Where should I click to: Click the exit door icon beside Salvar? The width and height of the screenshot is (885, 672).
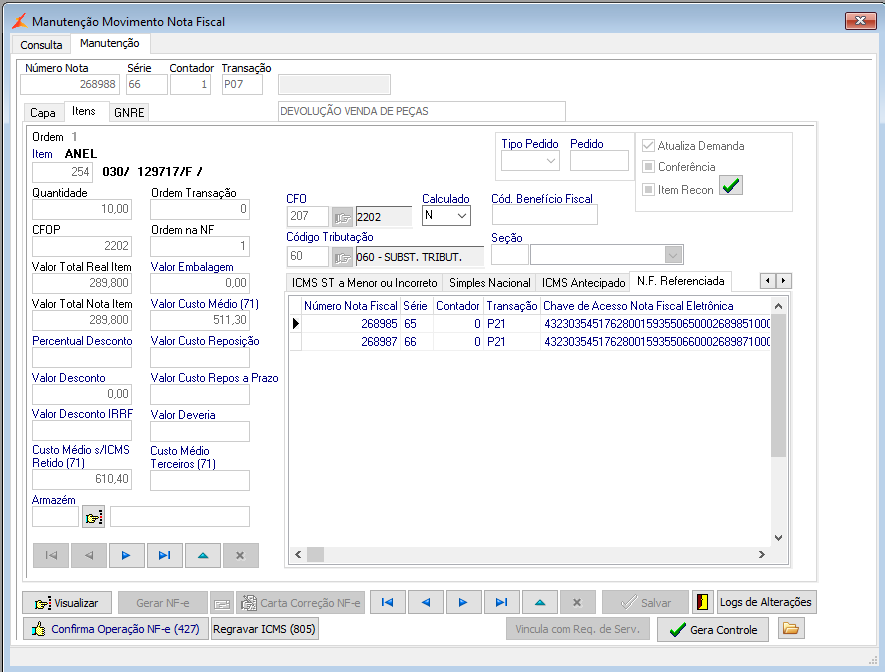click(x=702, y=602)
